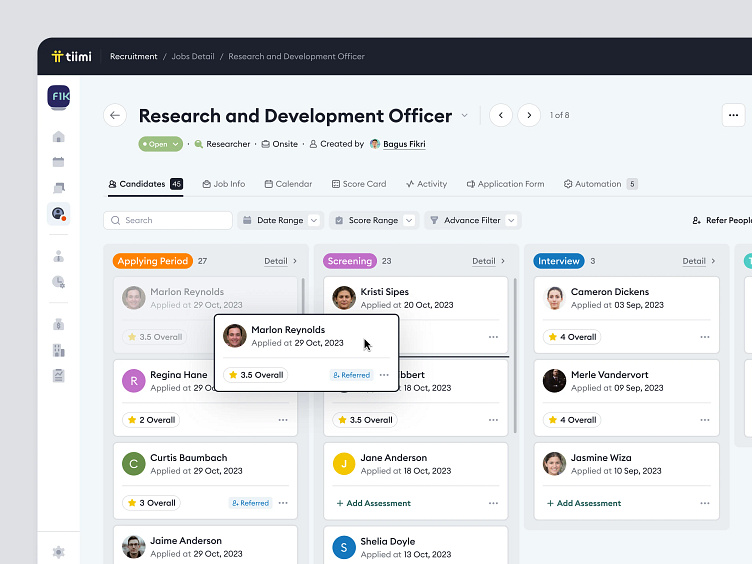Click Referred badge on Curtis Baumbach card
This screenshot has height=564, width=752.
250,503
